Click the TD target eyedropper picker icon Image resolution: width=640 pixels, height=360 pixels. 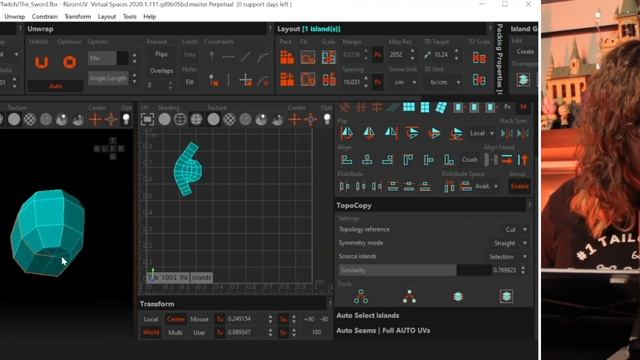pos(427,55)
